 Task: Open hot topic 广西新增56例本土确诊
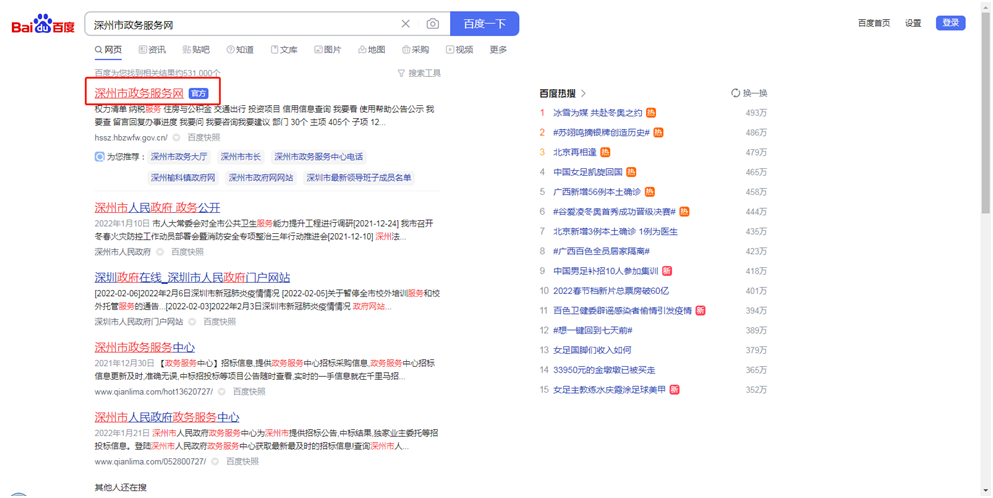(x=597, y=191)
